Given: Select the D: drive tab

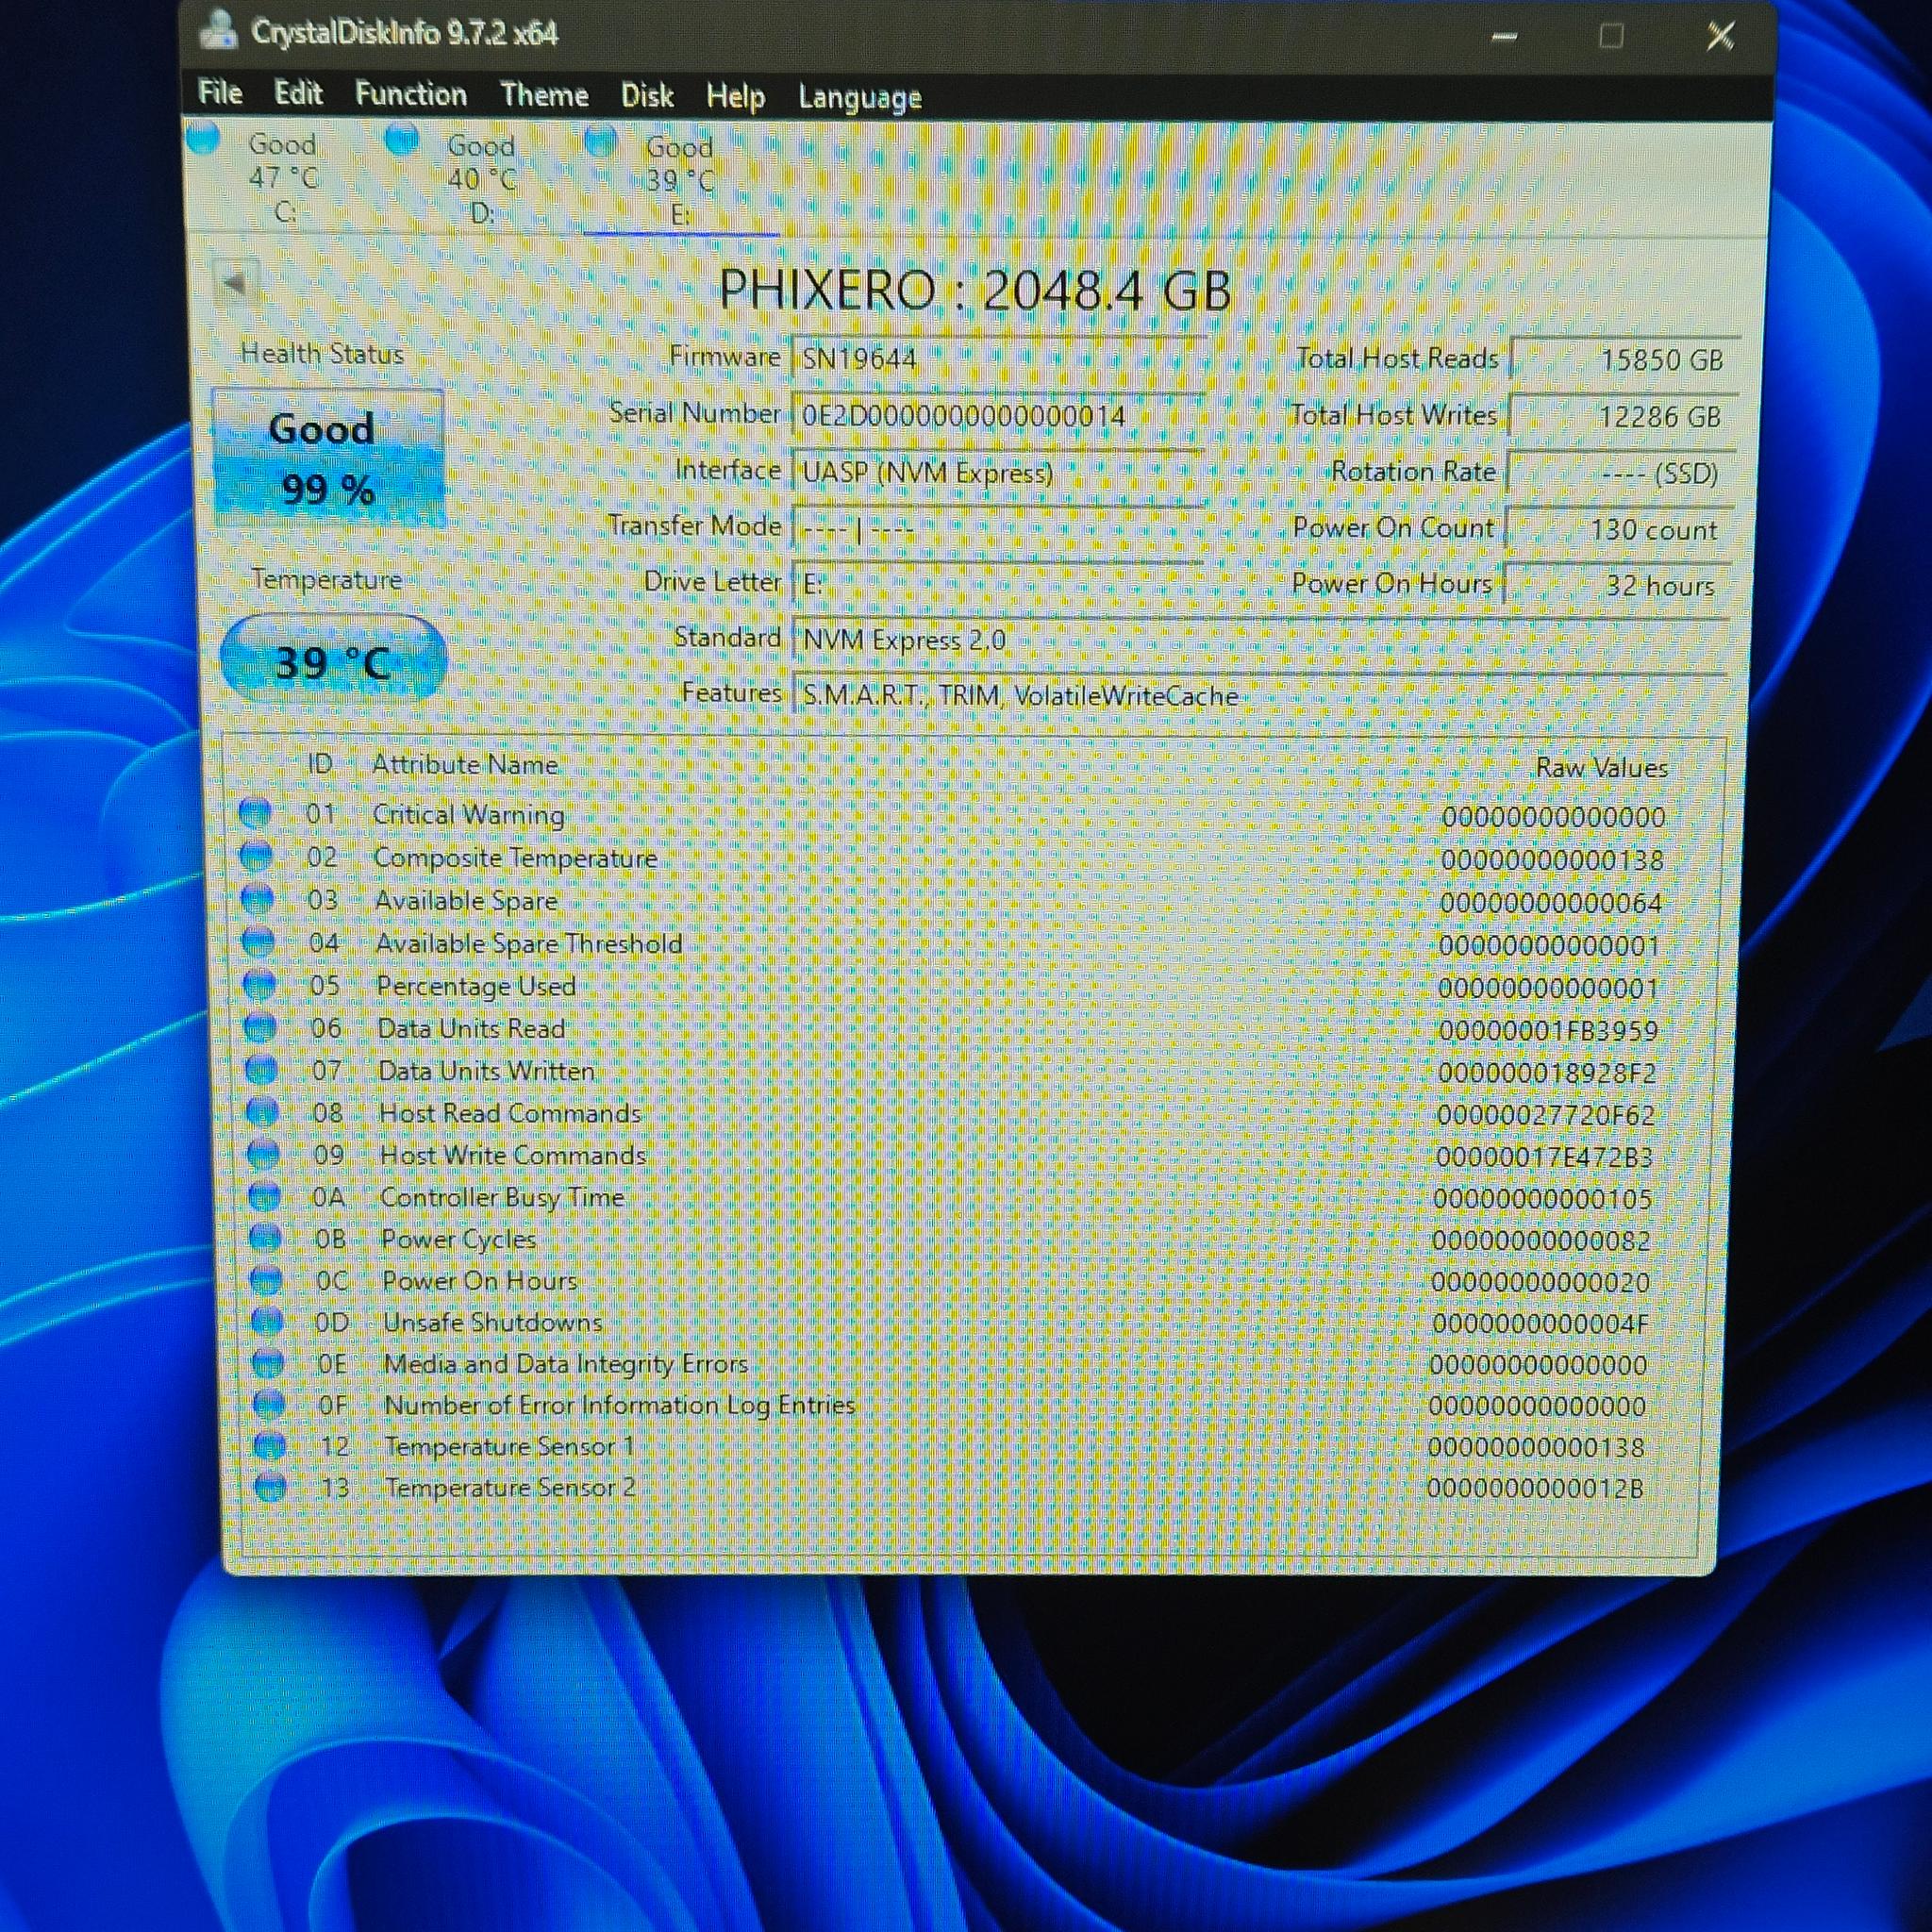Looking at the screenshot, I should (480, 180).
